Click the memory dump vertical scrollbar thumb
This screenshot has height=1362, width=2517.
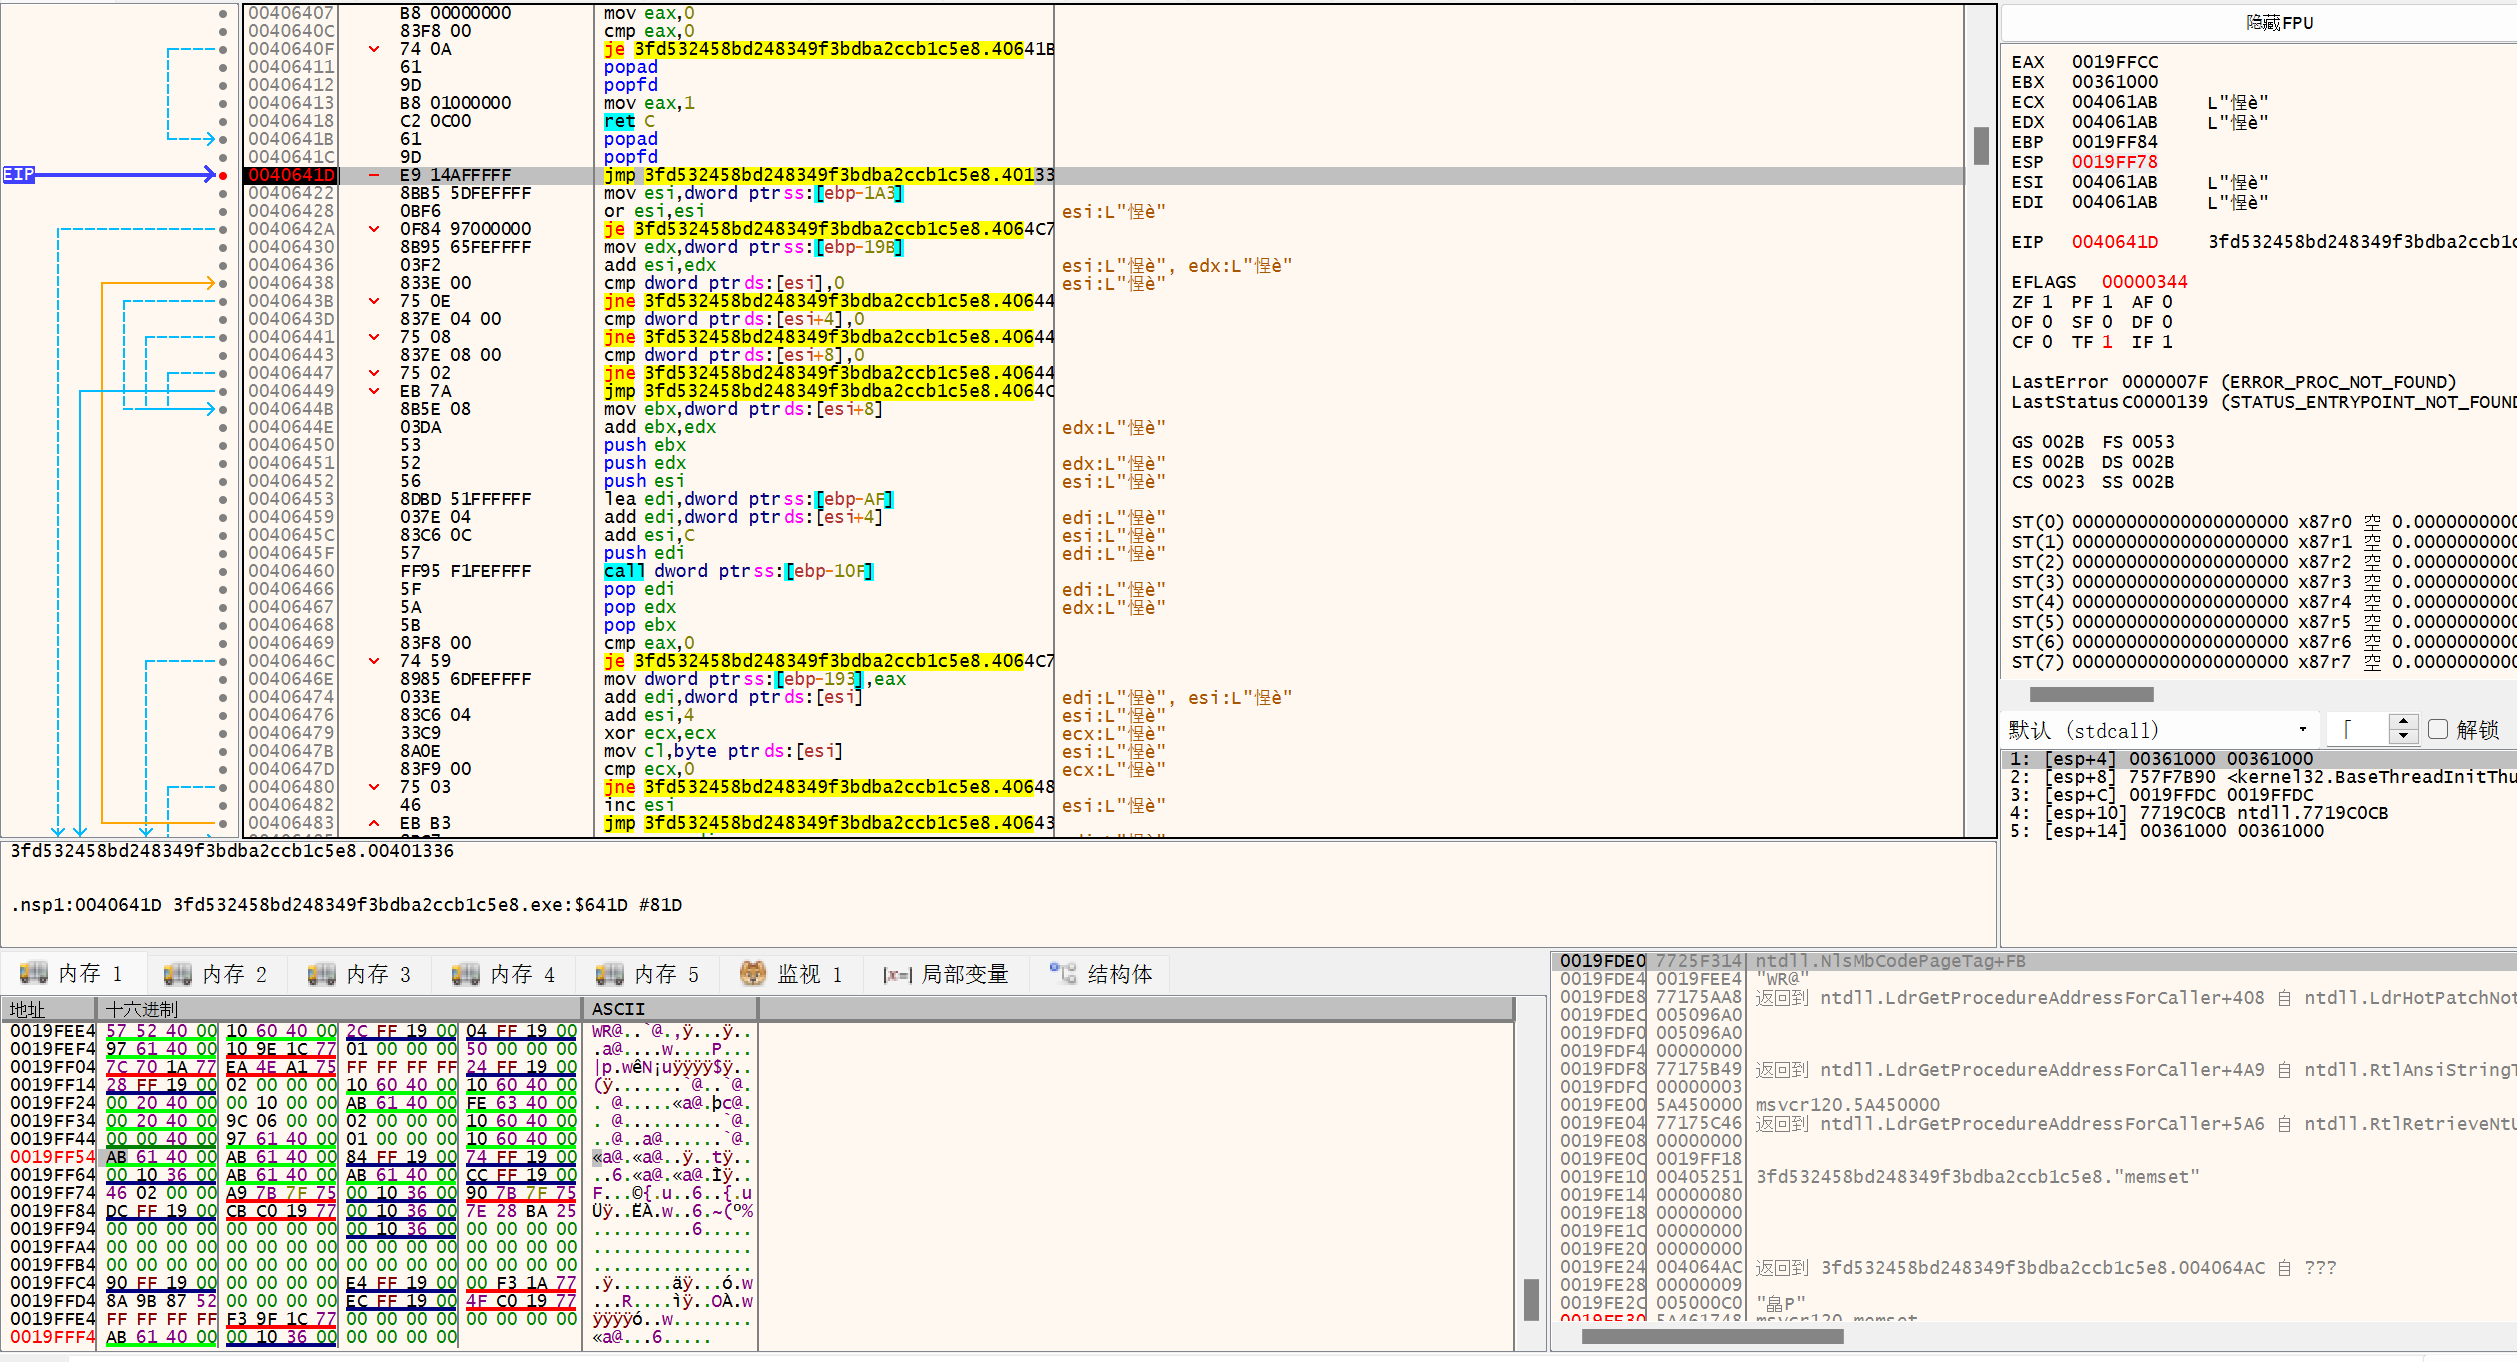(1530, 1299)
